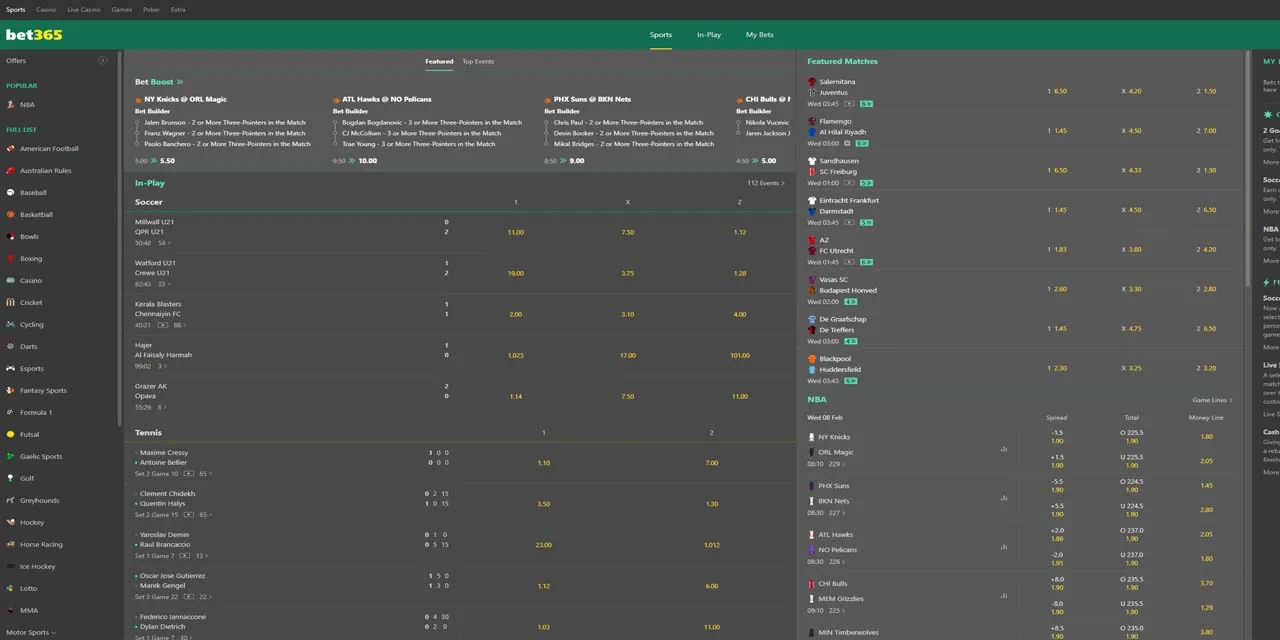Select NY Knicks money line 1.80
1280x640 pixels.
tap(1206, 437)
